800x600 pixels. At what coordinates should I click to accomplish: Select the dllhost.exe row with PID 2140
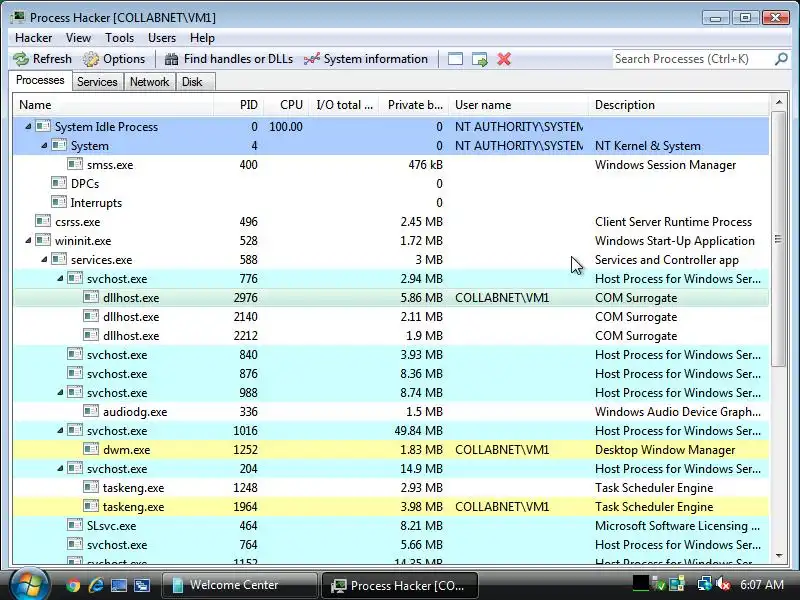click(x=391, y=317)
